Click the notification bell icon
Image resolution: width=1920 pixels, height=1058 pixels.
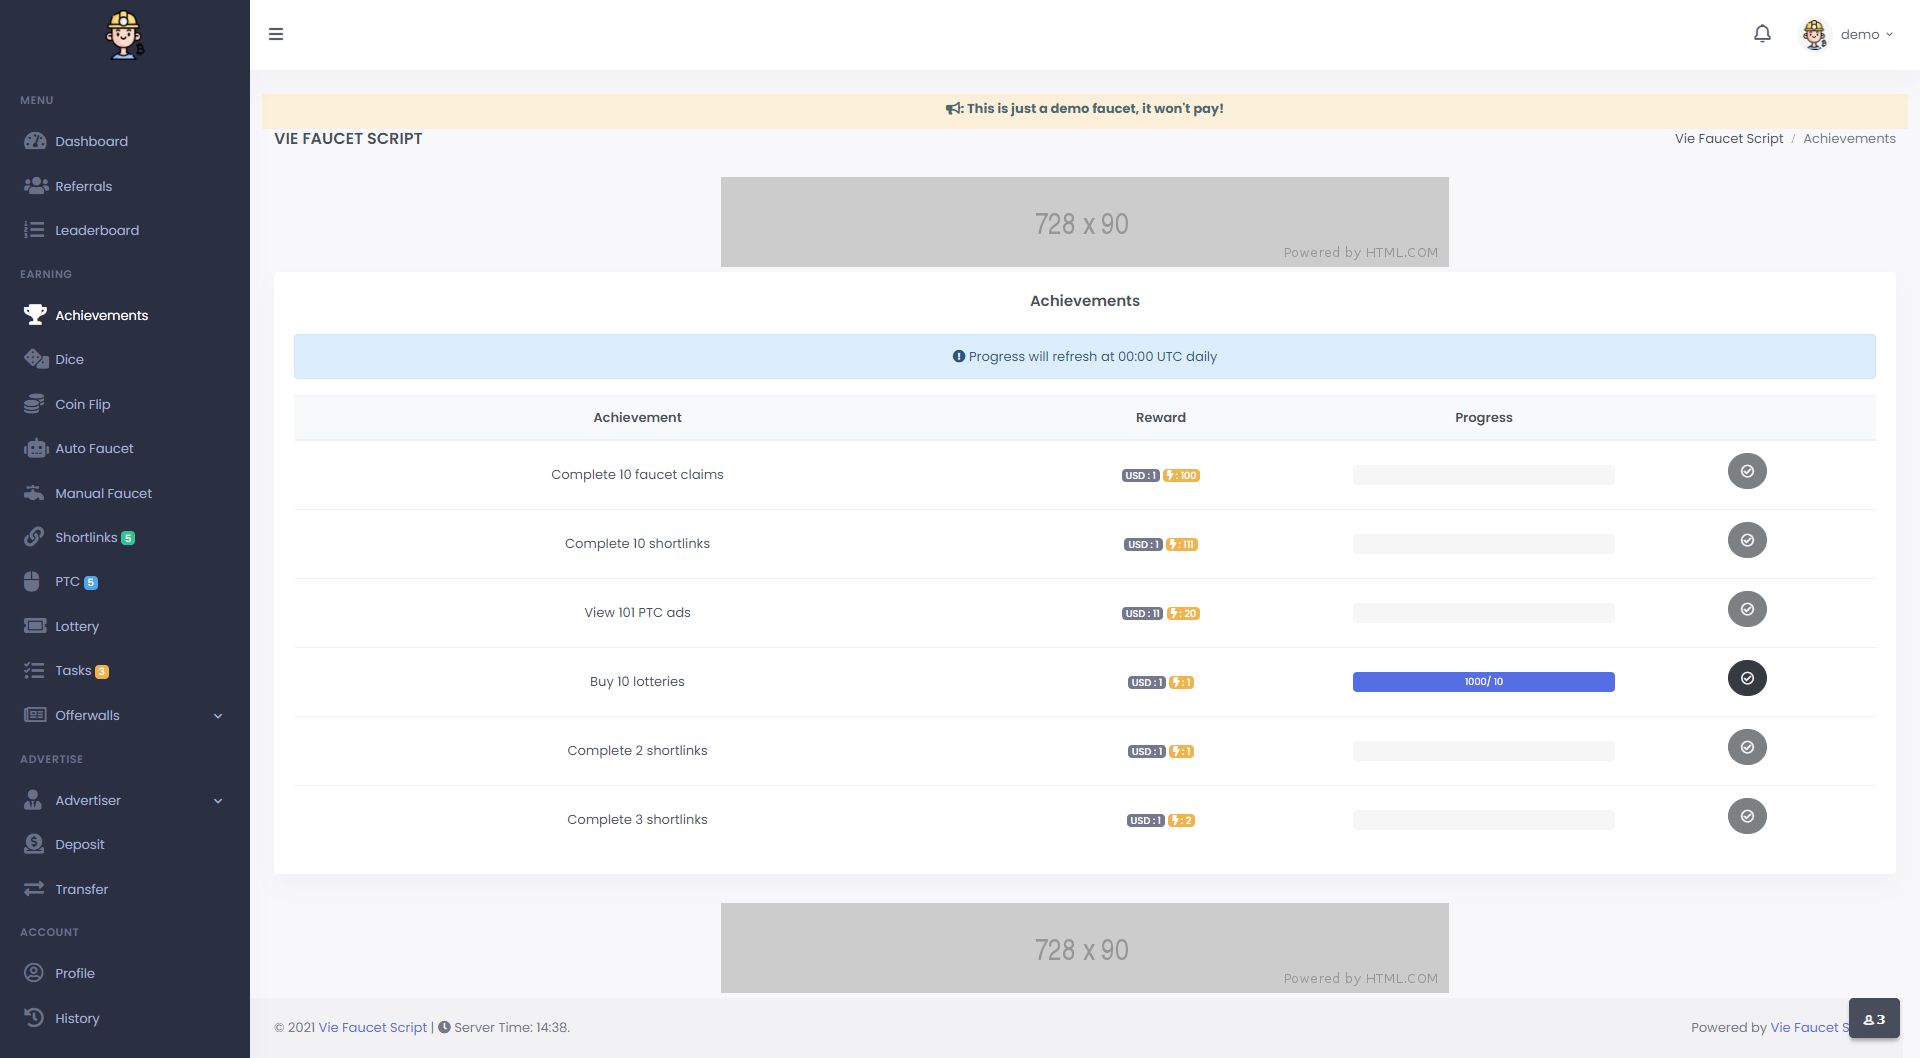(1762, 34)
